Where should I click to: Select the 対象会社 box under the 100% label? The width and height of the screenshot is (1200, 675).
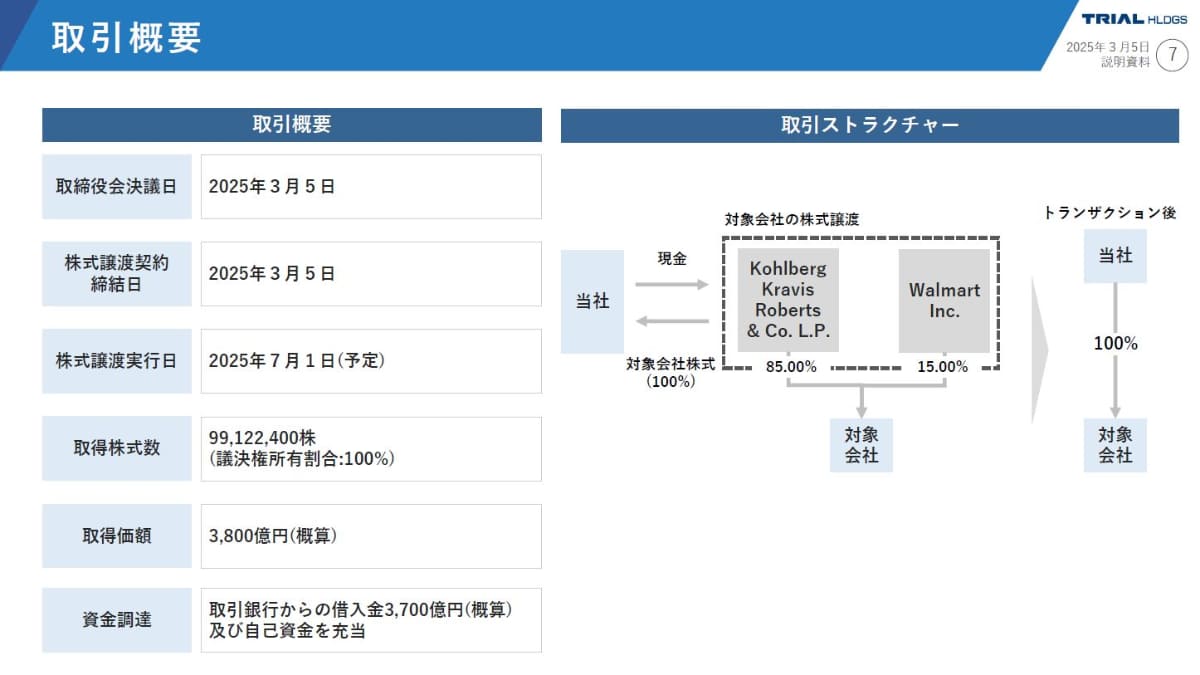click(x=1115, y=445)
